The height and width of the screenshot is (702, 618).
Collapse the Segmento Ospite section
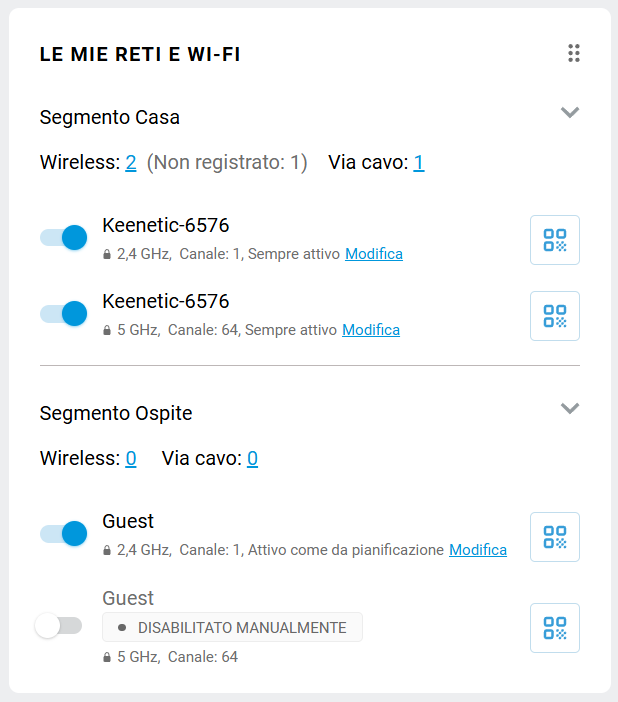570,408
